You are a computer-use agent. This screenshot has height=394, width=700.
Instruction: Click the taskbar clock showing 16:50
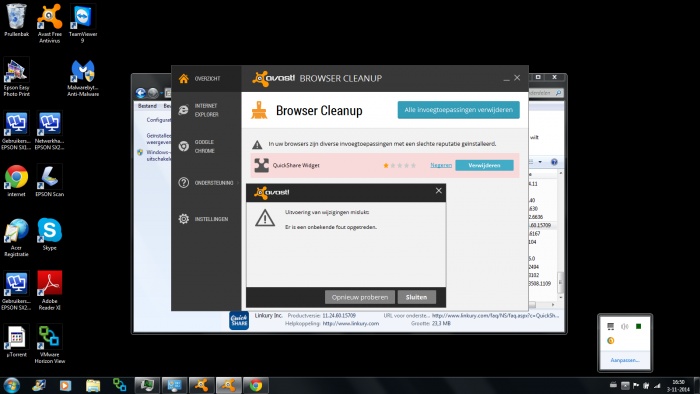tap(679, 386)
